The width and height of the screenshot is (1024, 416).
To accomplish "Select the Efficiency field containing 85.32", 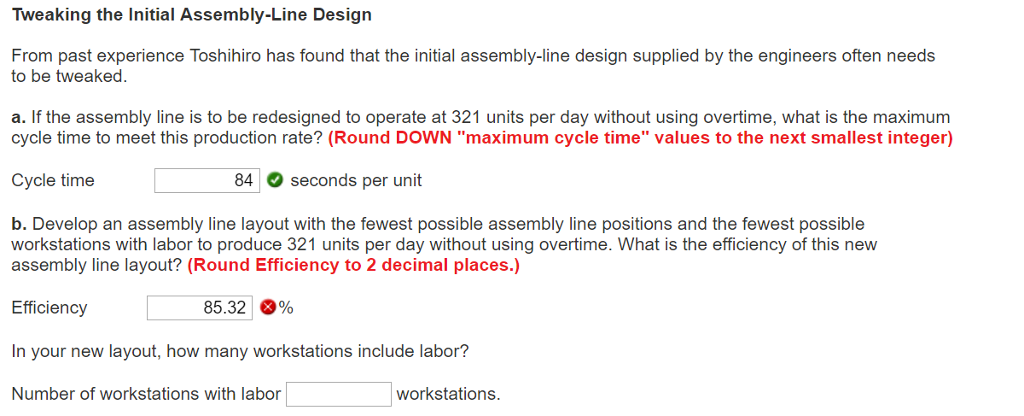I will [x=199, y=308].
